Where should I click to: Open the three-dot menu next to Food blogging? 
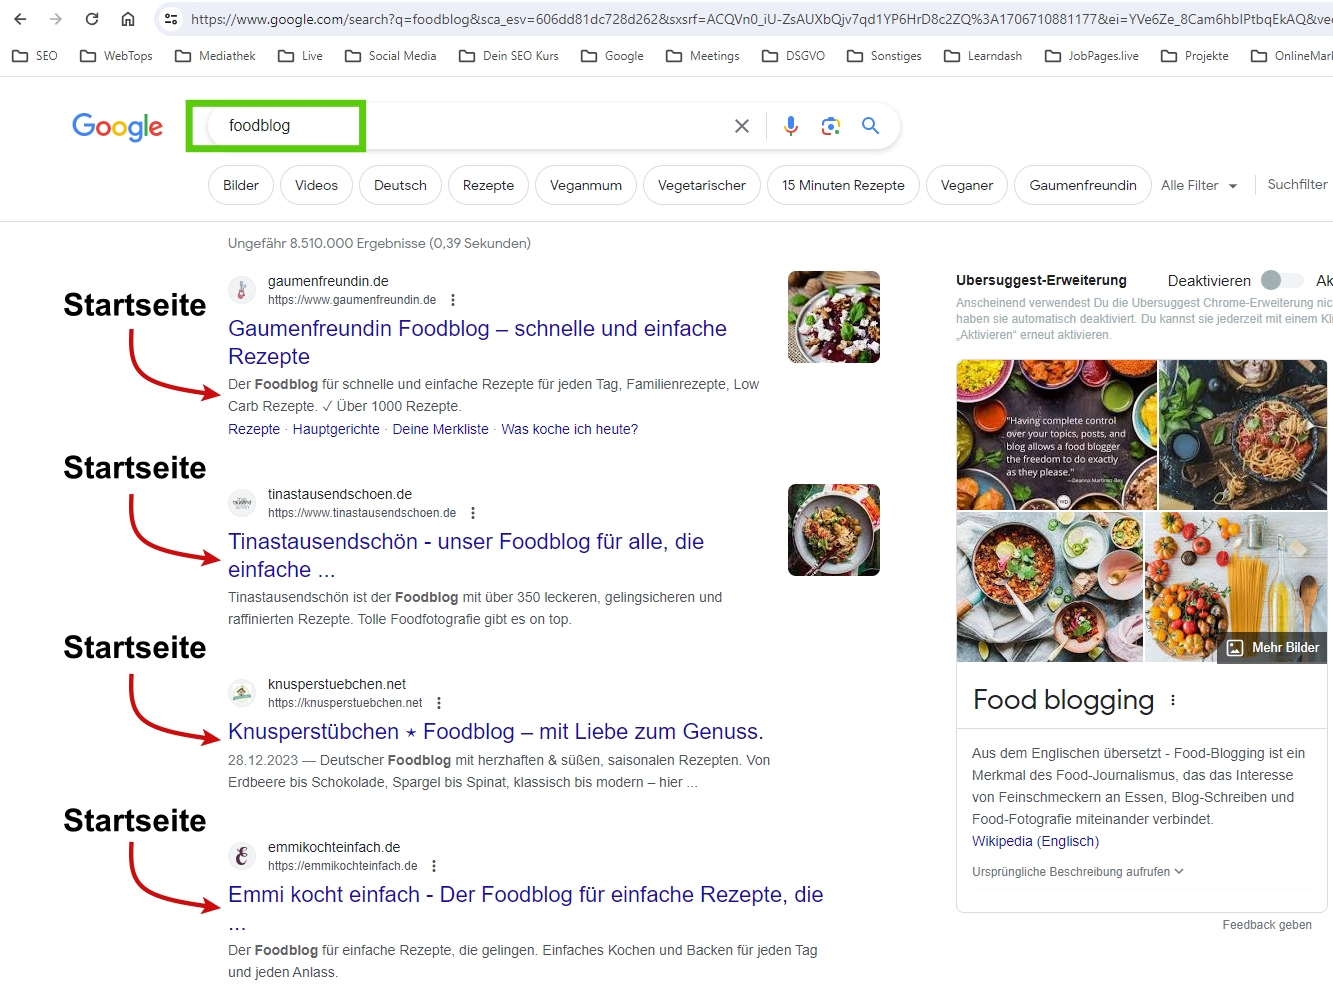click(x=1171, y=701)
